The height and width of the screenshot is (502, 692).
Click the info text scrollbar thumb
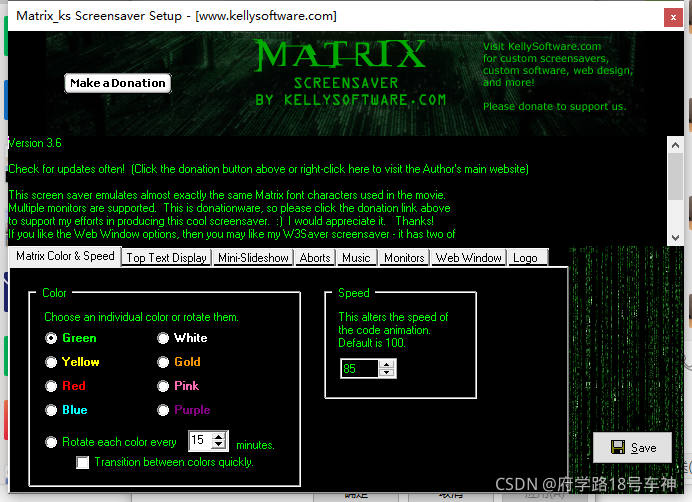pyautogui.click(x=675, y=177)
